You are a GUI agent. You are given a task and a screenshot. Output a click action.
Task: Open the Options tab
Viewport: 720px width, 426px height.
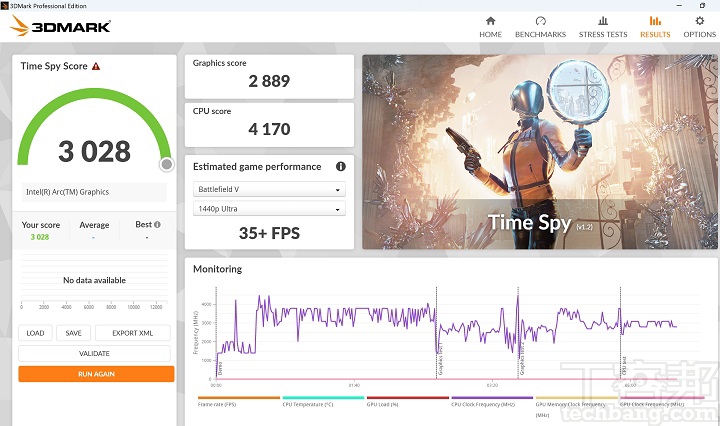tap(699, 27)
